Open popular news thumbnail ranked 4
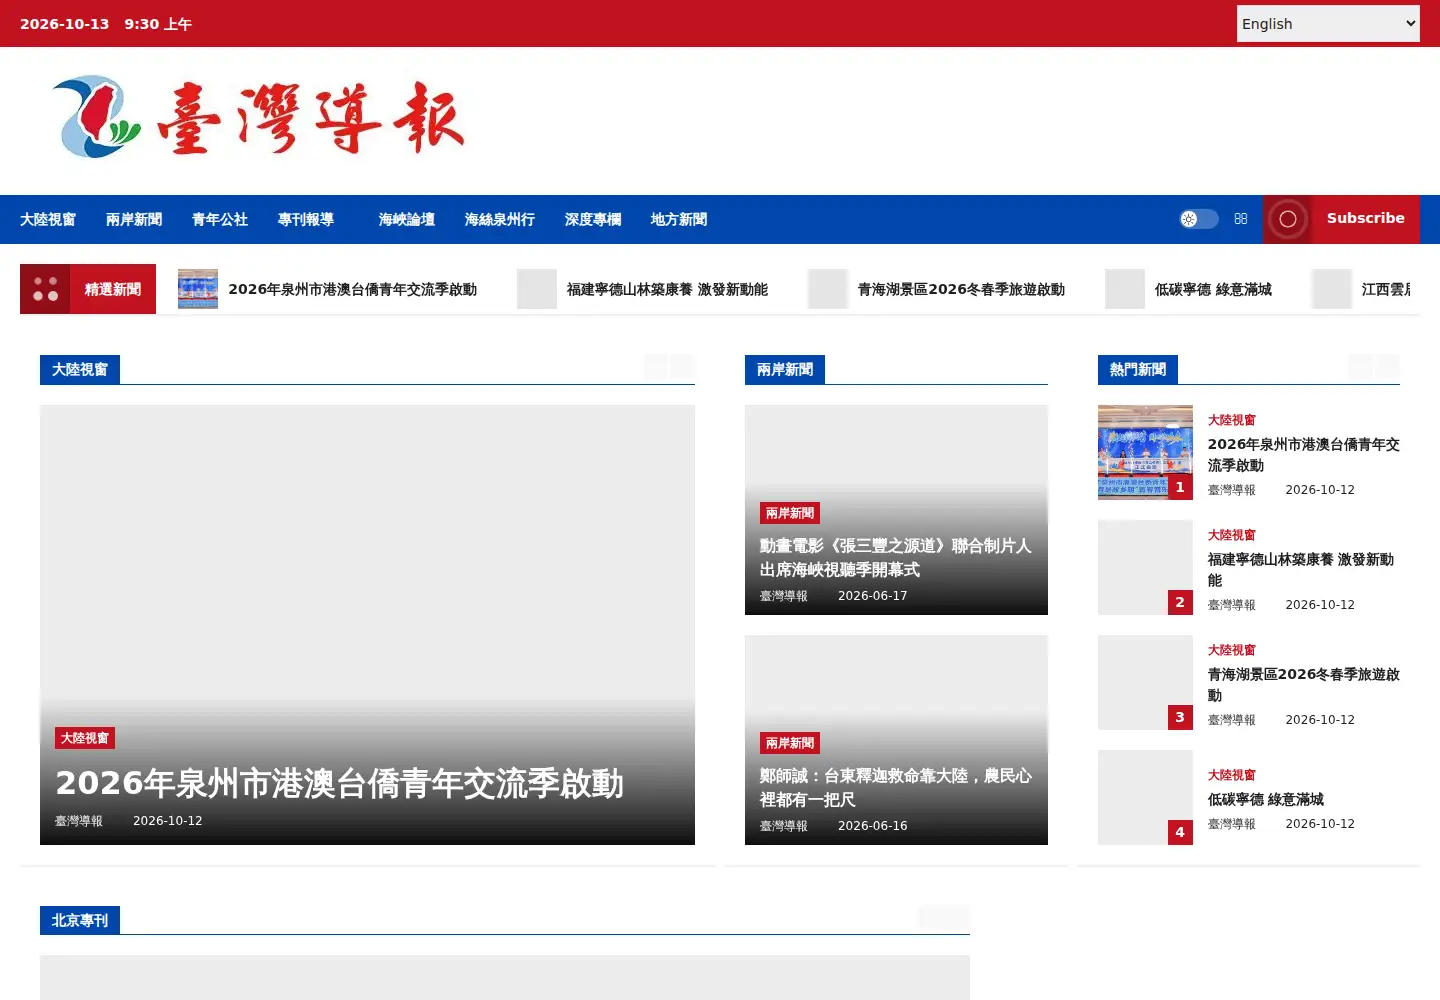This screenshot has height=1000, width=1440. click(1145, 797)
